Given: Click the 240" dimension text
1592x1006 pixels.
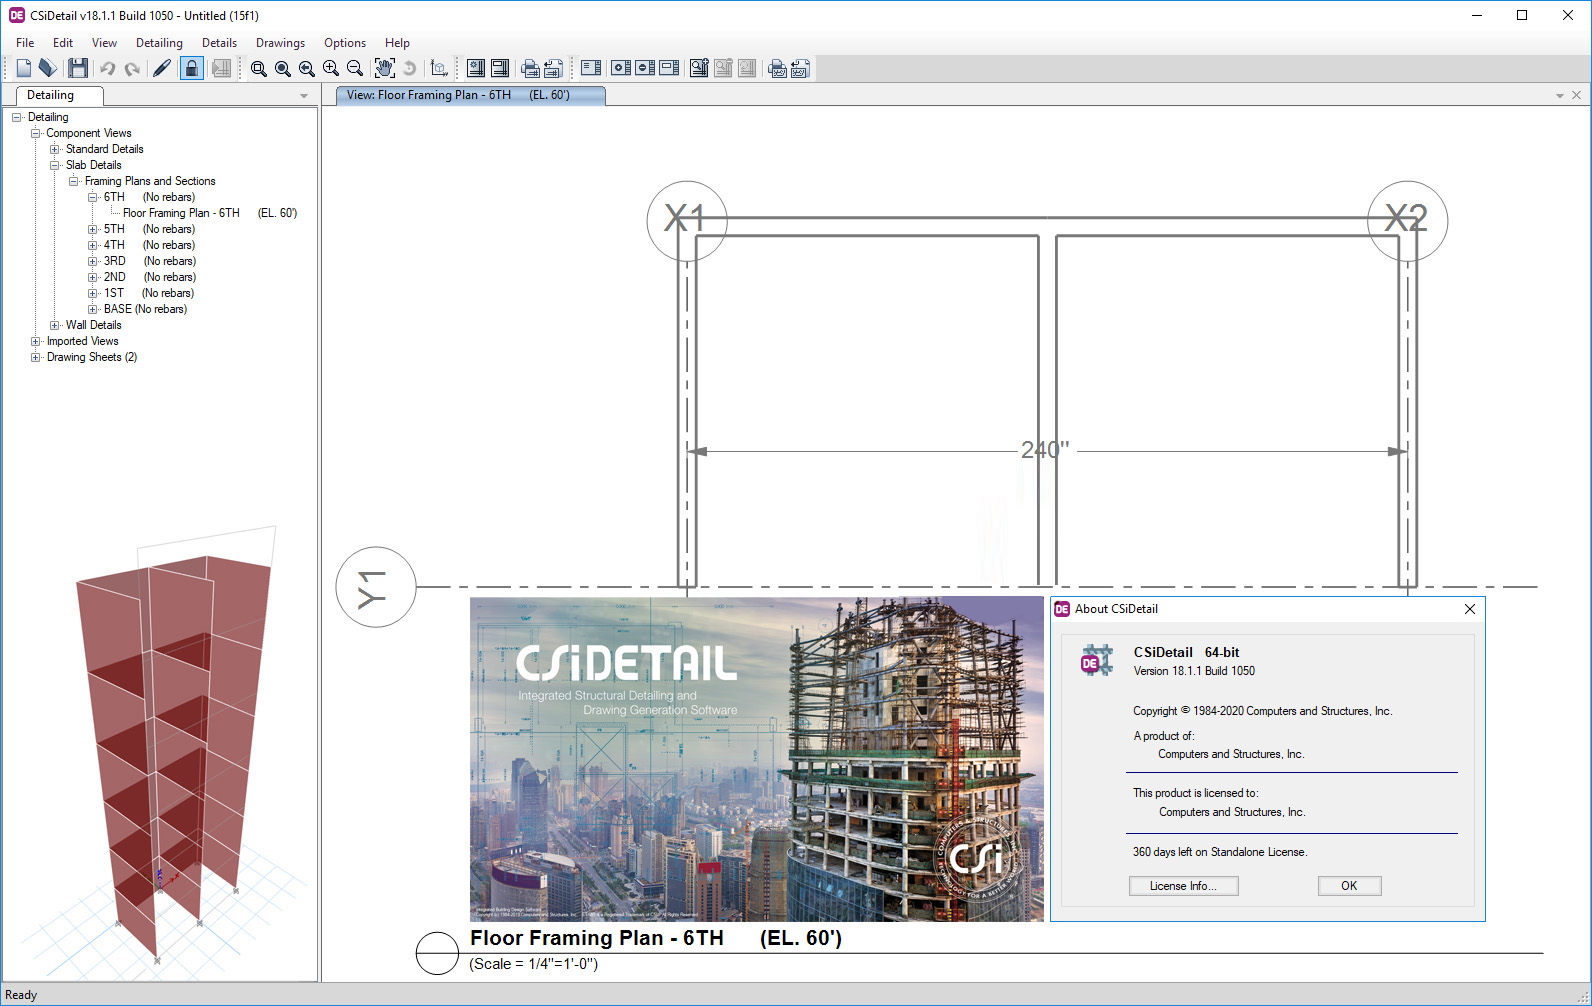Looking at the screenshot, I should point(1045,450).
